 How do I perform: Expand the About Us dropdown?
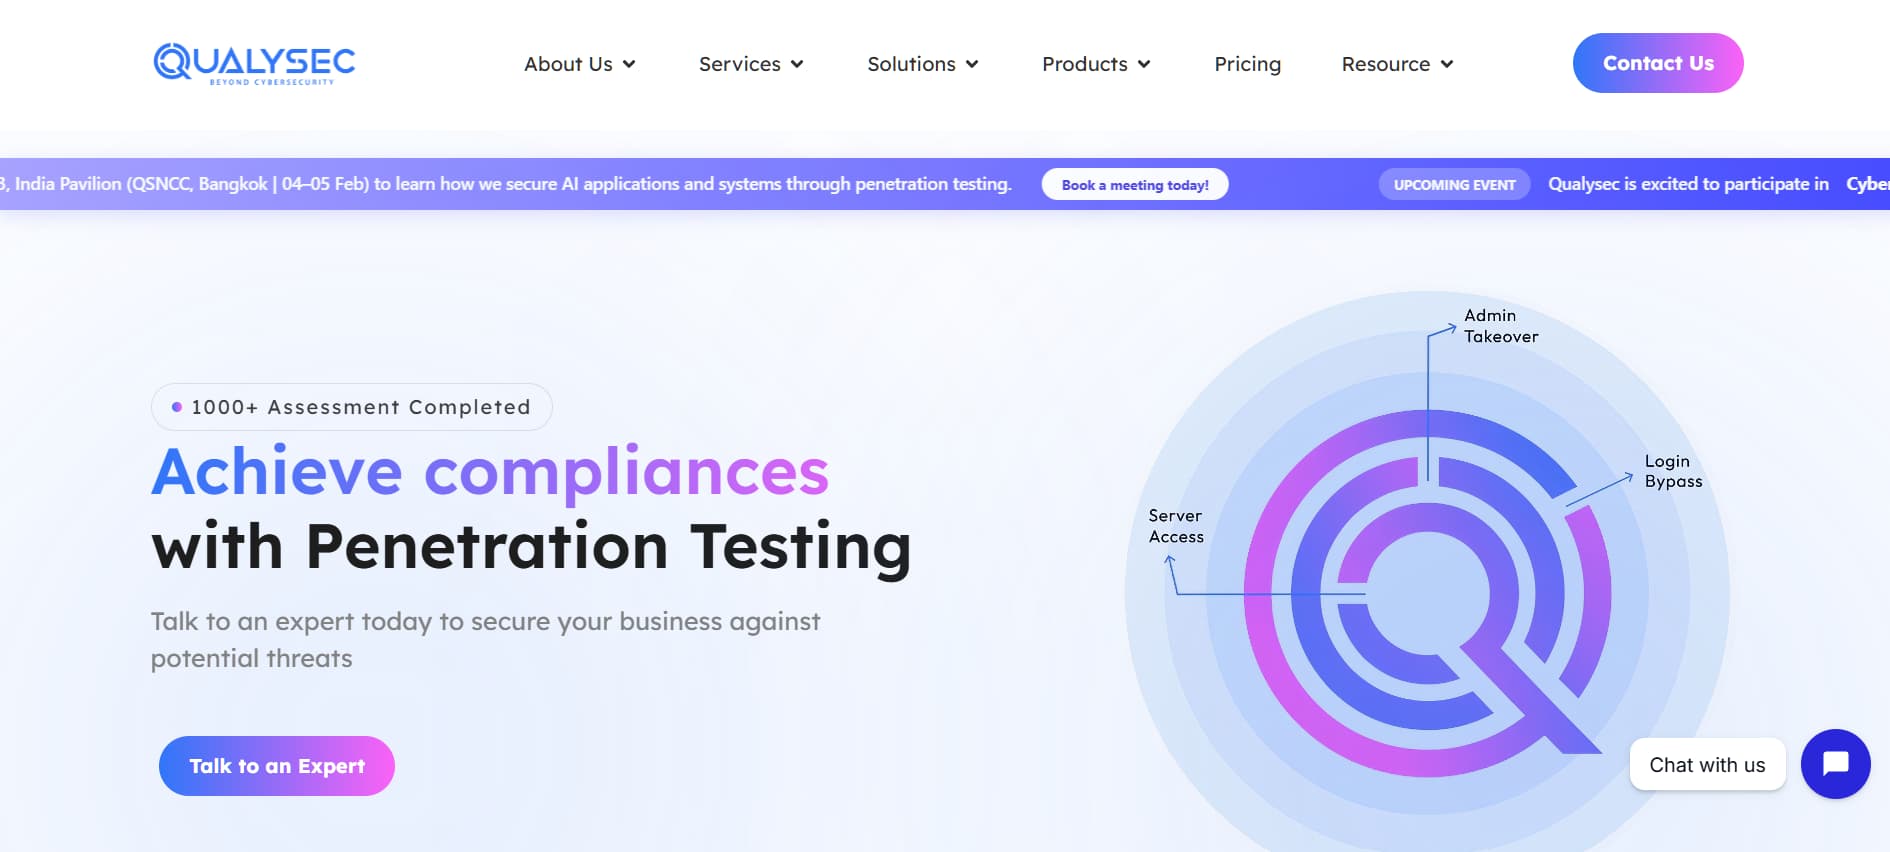point(579,63)
